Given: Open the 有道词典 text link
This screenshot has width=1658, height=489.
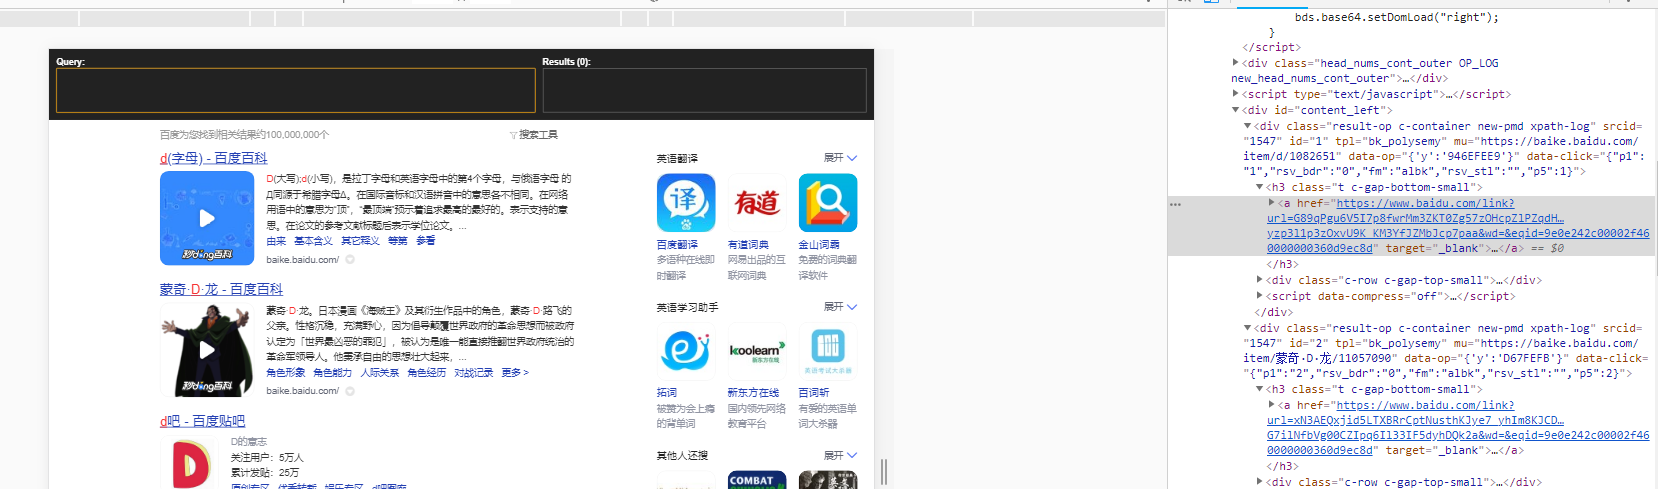Looking at the screenshot, I should tap(748, 244).
